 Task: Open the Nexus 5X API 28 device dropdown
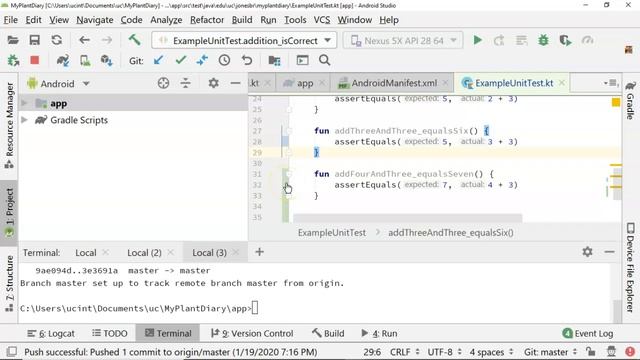coord(403,40)
